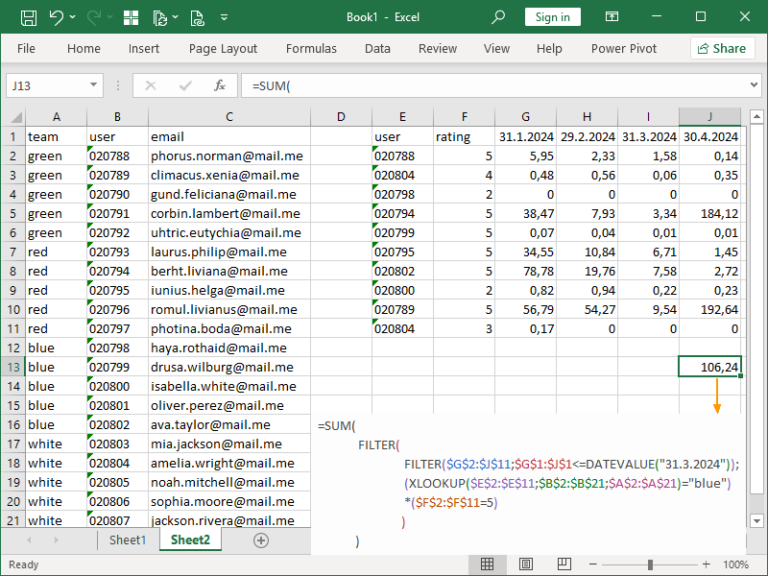Click the vertical scrollbar up arrow
The height and width of the screenshot is (576, 768).
click(x=757, y=117)
